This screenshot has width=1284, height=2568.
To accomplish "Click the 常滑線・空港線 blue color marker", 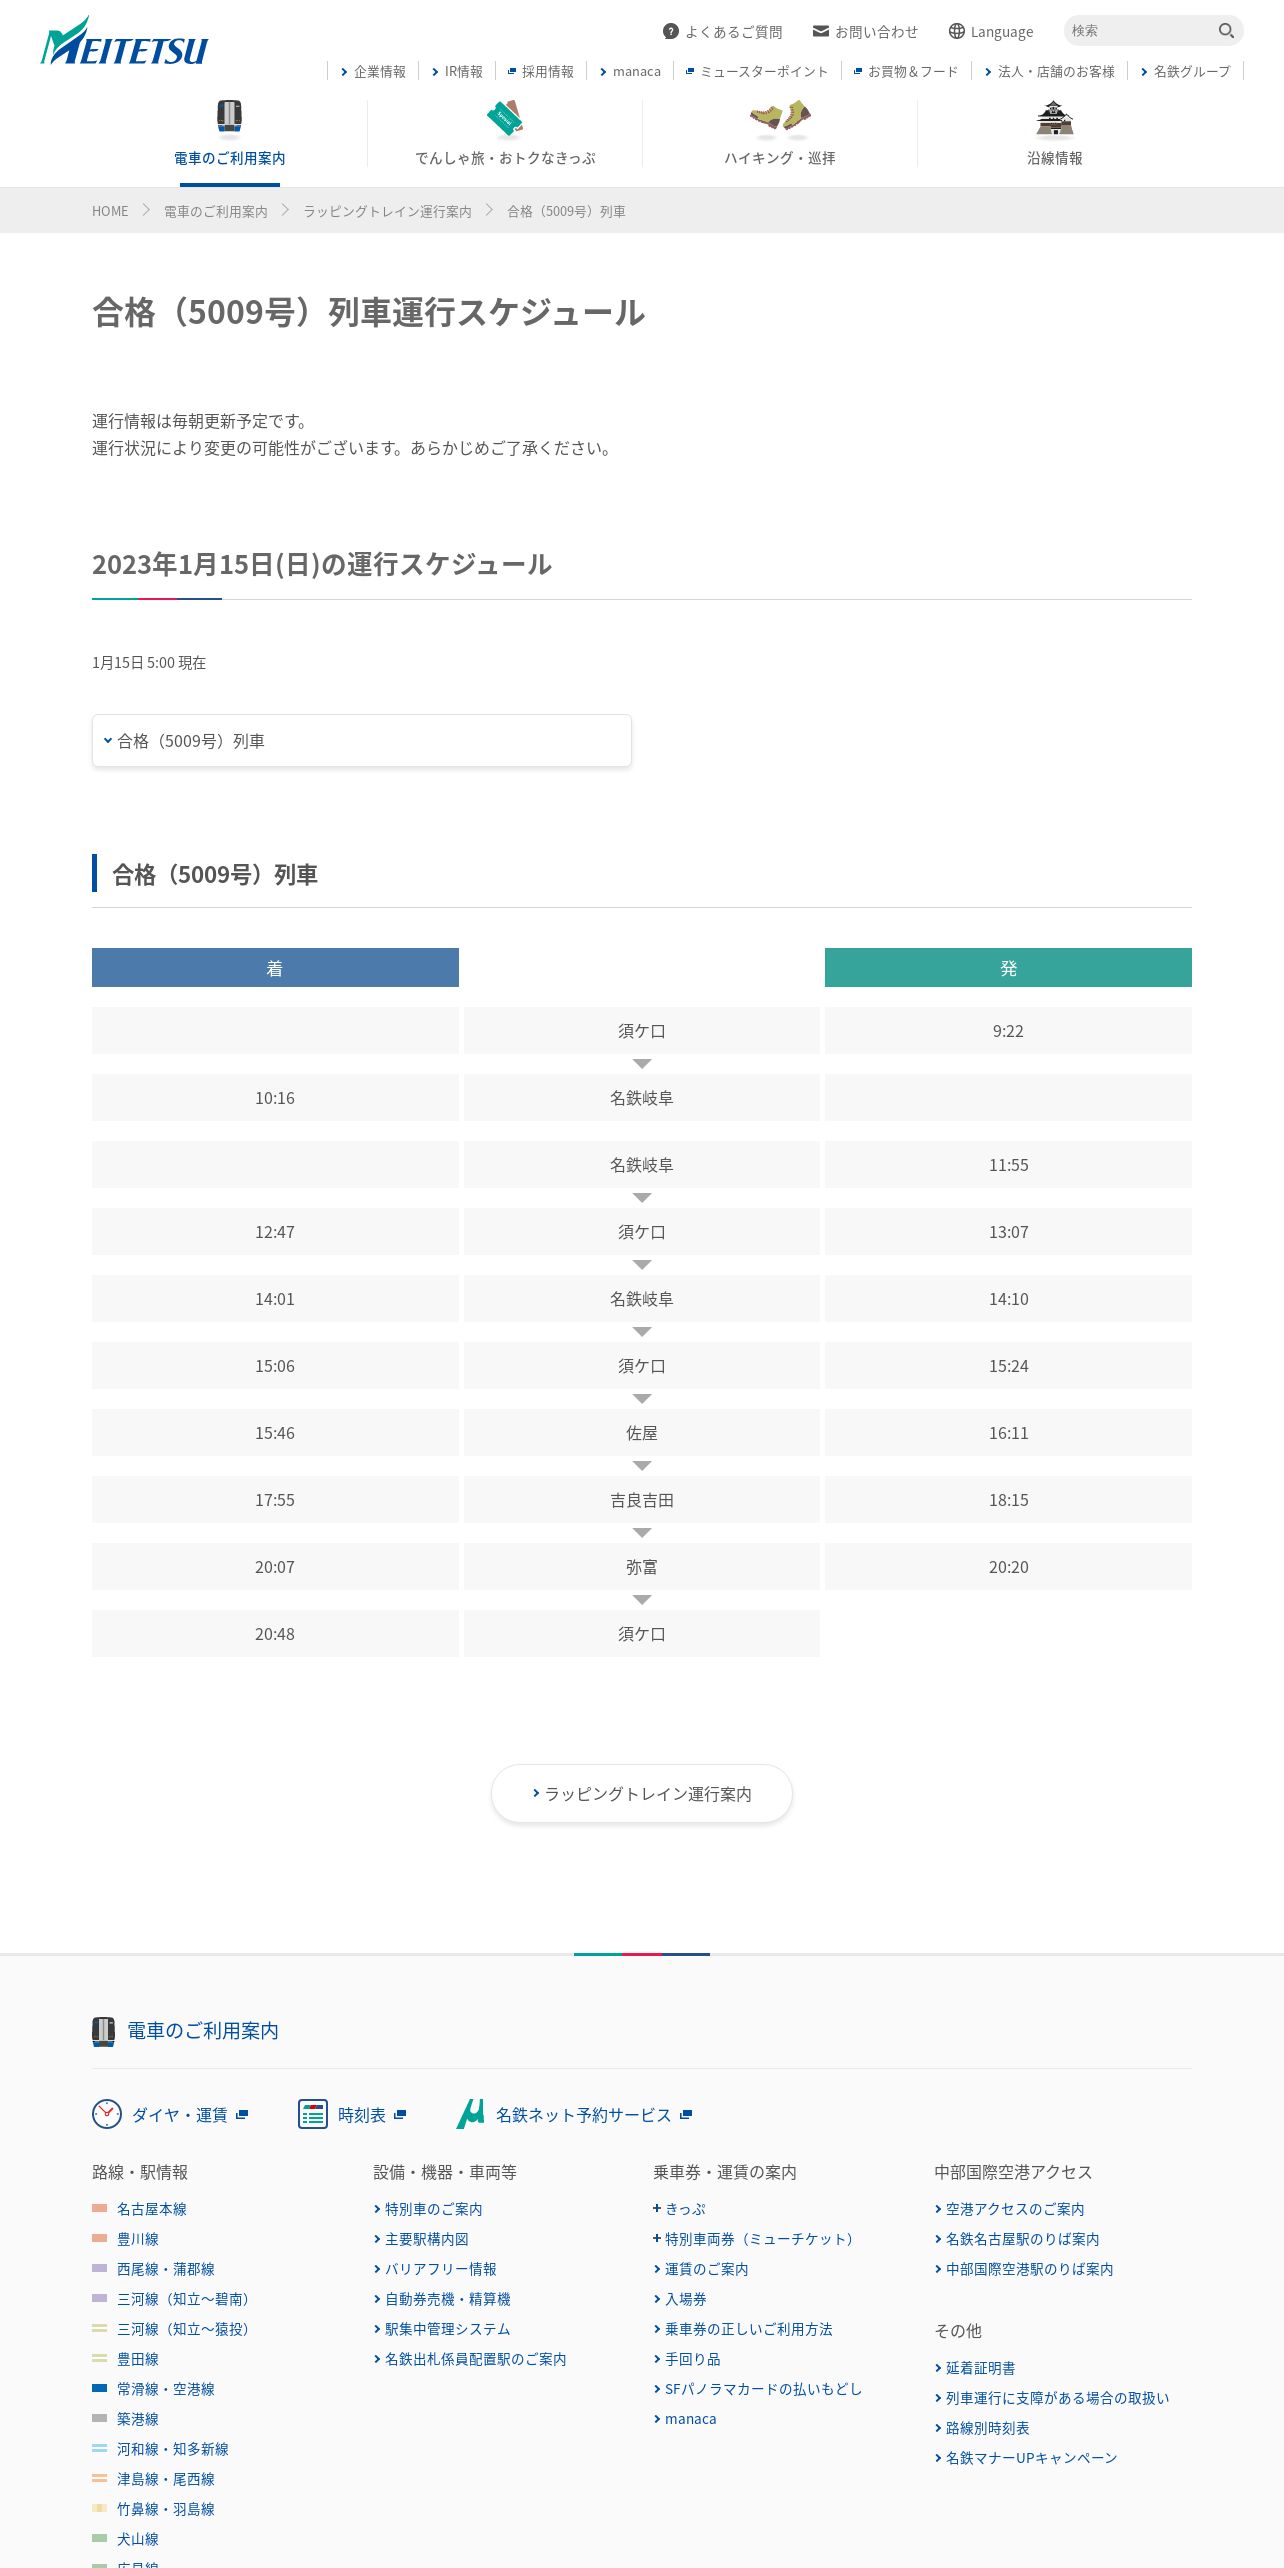I will [x=99, y=2388].
